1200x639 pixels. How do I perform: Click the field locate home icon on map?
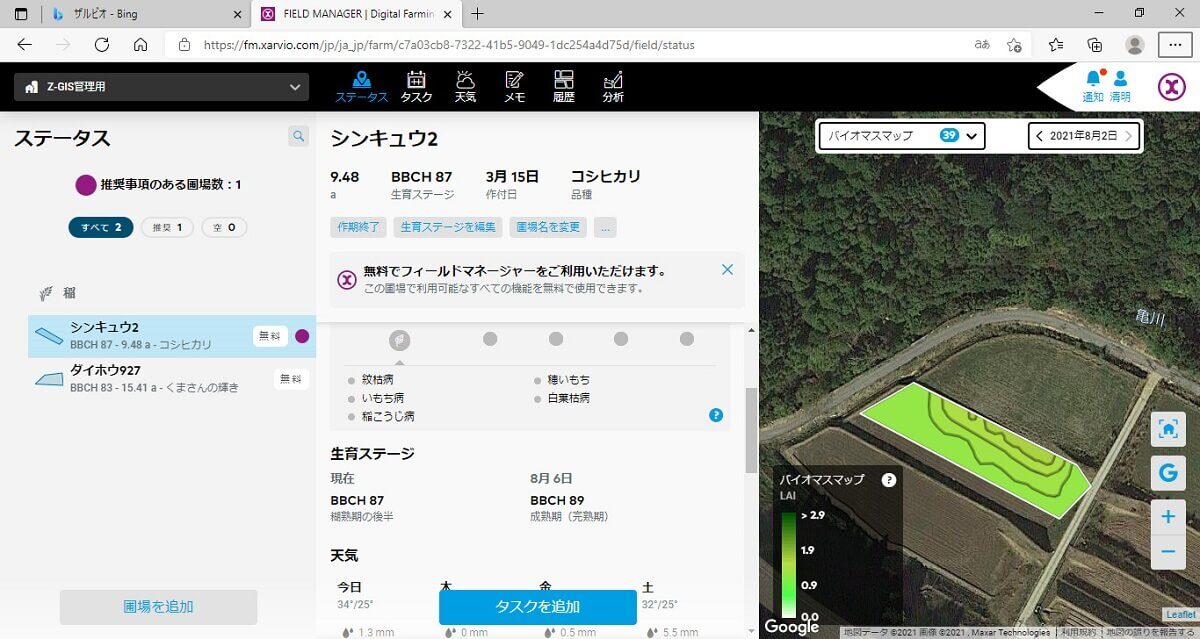pyautogui.click(x=1168, y=428)
